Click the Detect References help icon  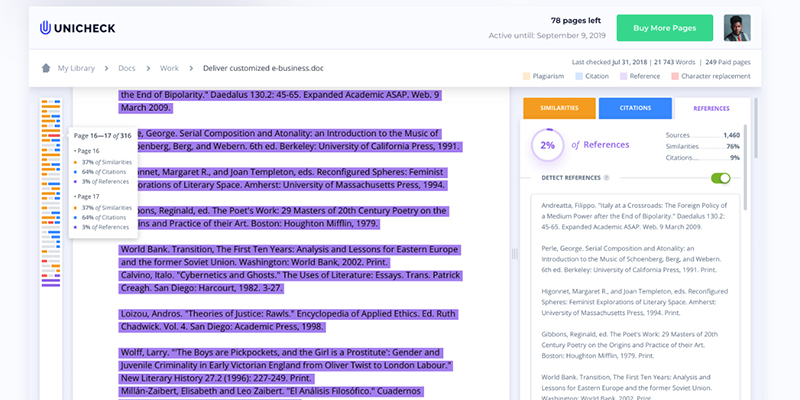(x=607, y=178)
